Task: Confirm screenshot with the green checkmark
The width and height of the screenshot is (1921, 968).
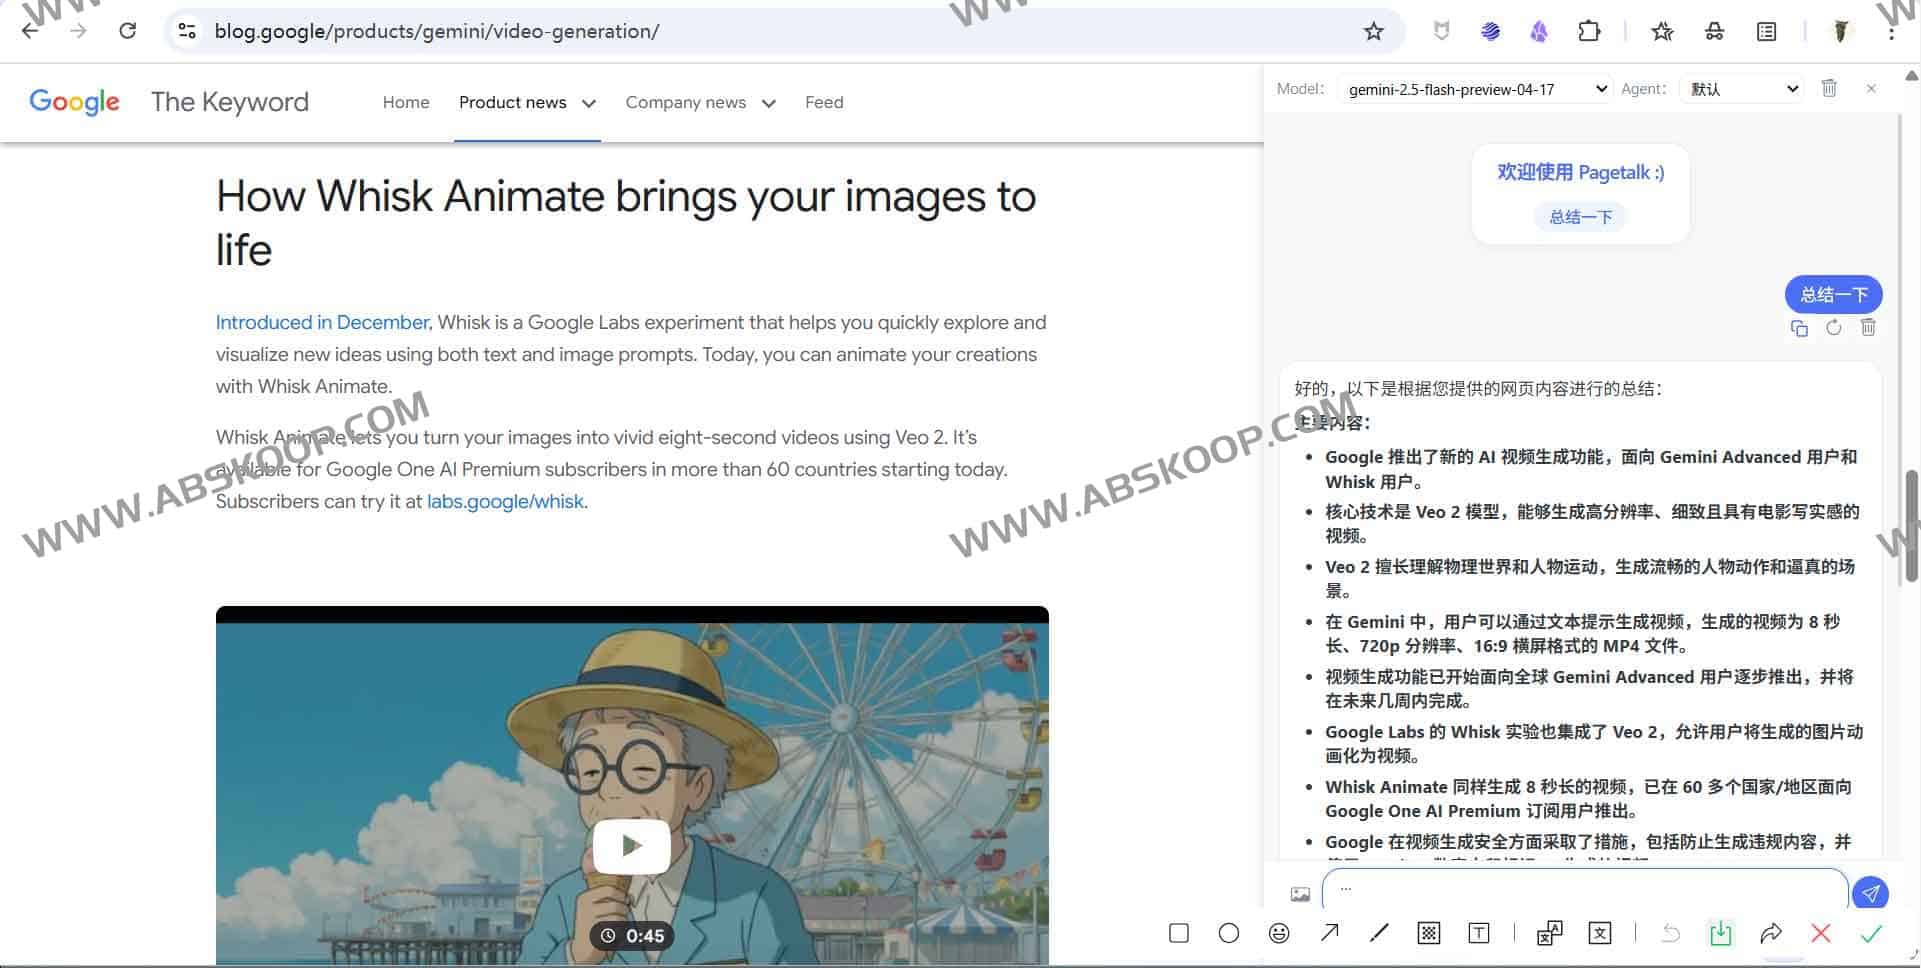Action: tap(1871, 933)
